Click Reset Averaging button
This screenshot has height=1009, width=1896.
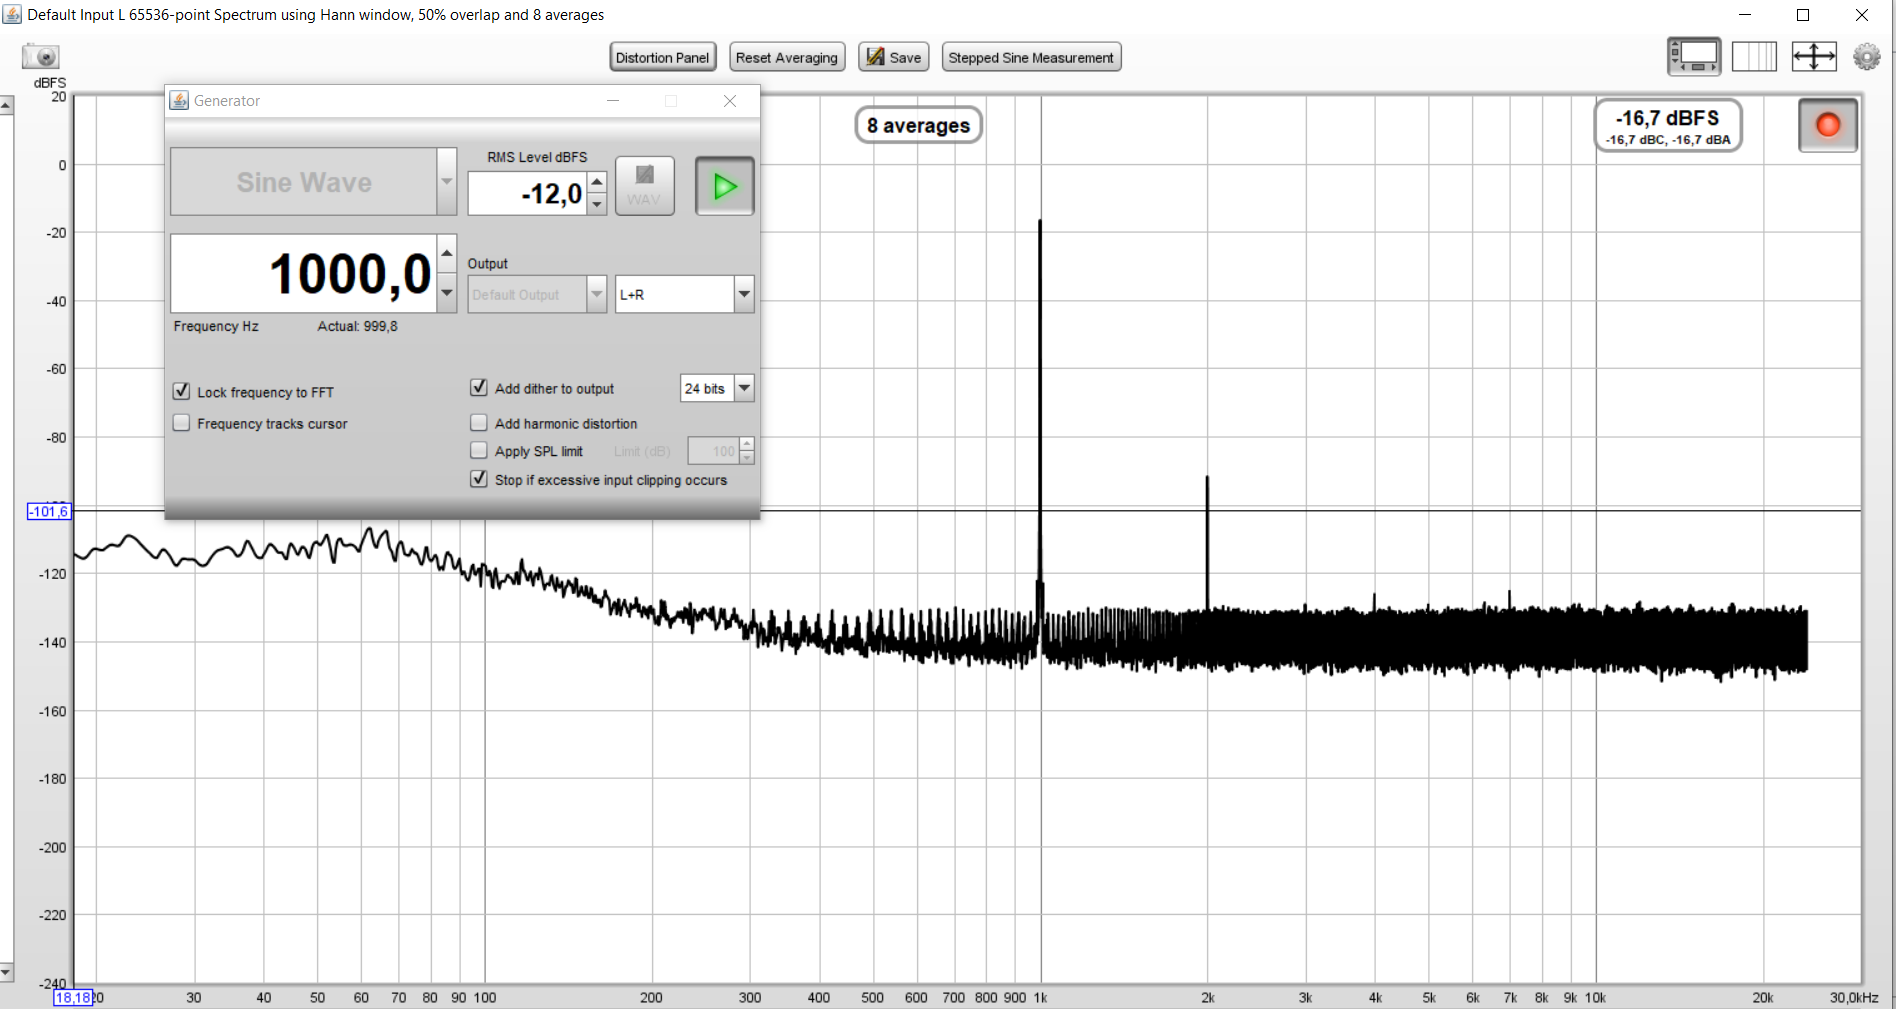787,57
